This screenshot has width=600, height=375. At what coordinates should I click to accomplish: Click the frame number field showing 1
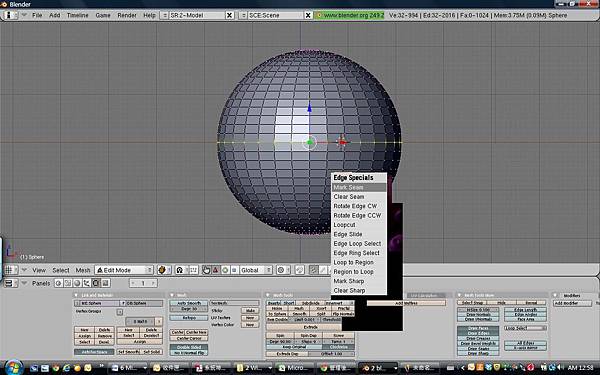143,283
